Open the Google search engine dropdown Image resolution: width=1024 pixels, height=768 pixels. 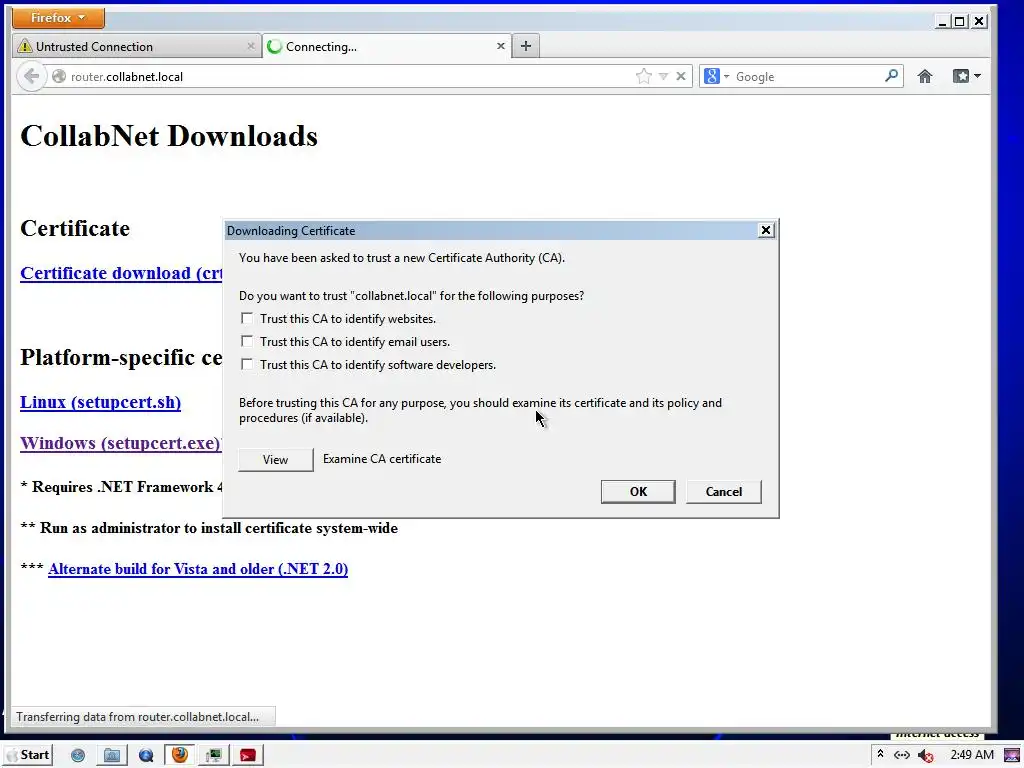pyautogui.click(x=716, y=76)
